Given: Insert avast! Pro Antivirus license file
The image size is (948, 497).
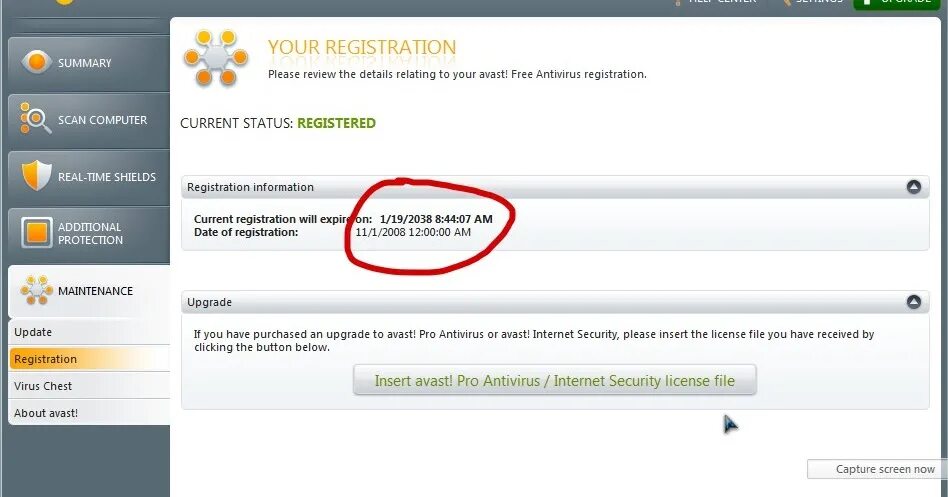Looking at the screenshot, I should [x=554, y=381].
